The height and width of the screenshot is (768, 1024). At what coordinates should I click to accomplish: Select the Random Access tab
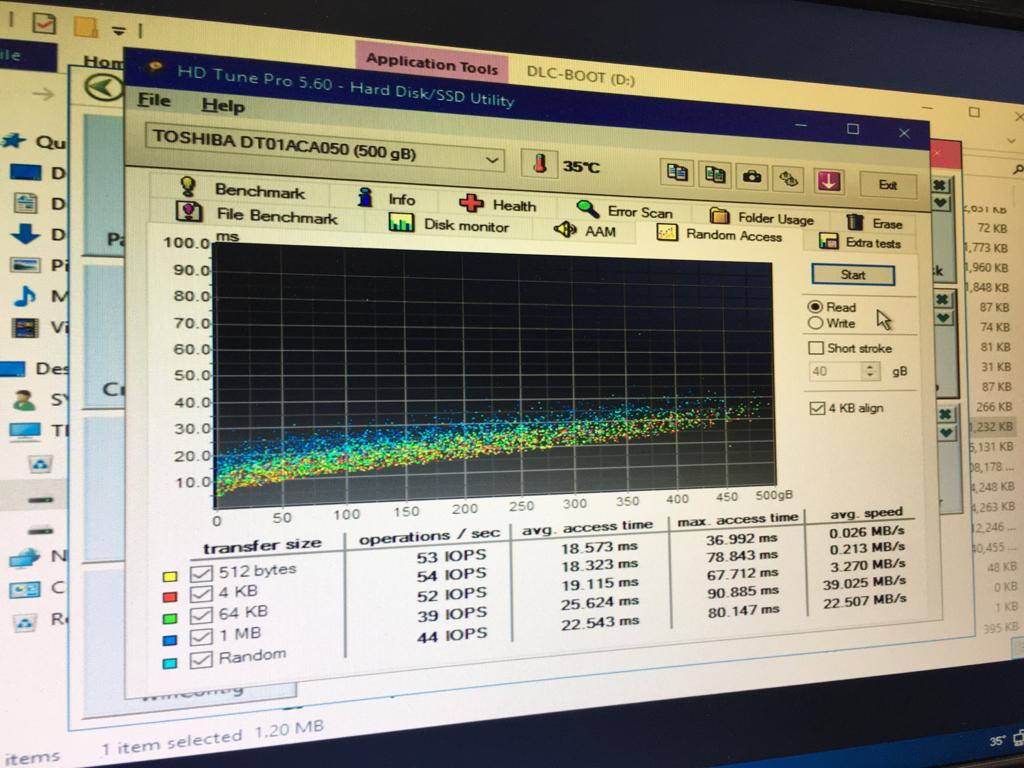click(x=720, y=234)
